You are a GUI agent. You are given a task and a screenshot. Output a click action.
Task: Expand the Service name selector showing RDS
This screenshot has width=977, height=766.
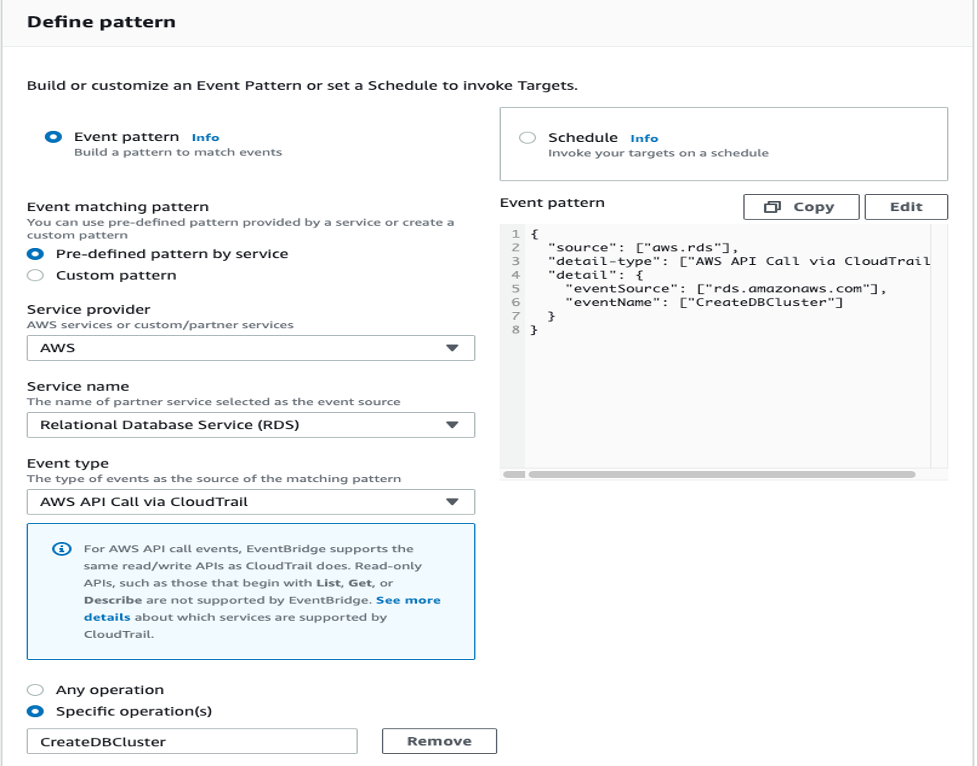click(x=254, y=425)
